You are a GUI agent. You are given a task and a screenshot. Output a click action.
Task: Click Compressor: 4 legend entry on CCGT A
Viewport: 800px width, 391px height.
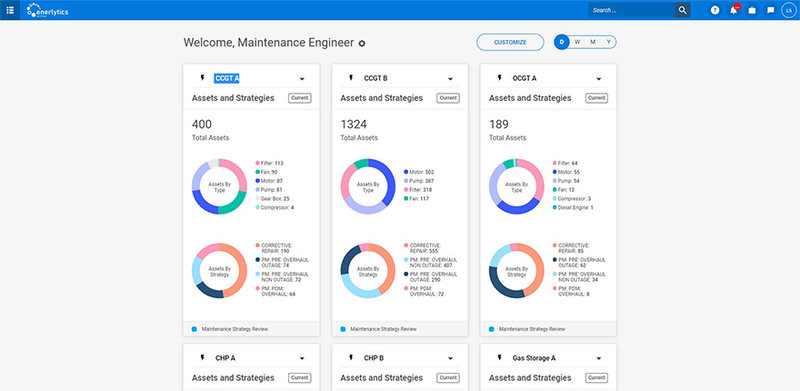tap(274, 208)
